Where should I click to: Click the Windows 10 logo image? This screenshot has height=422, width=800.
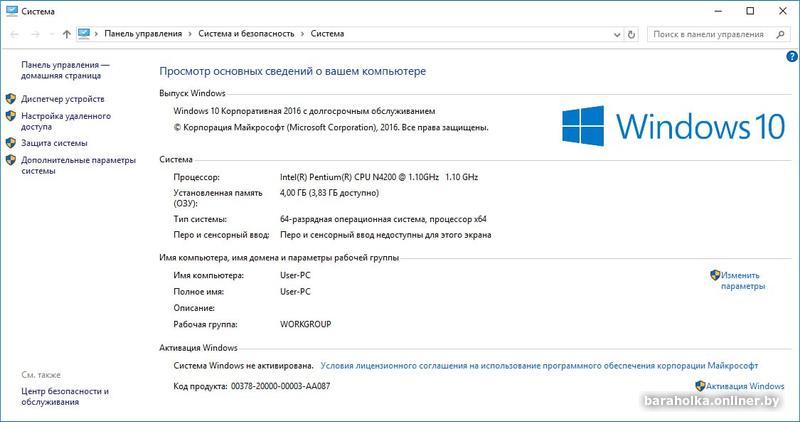click(x=673, y=126)
